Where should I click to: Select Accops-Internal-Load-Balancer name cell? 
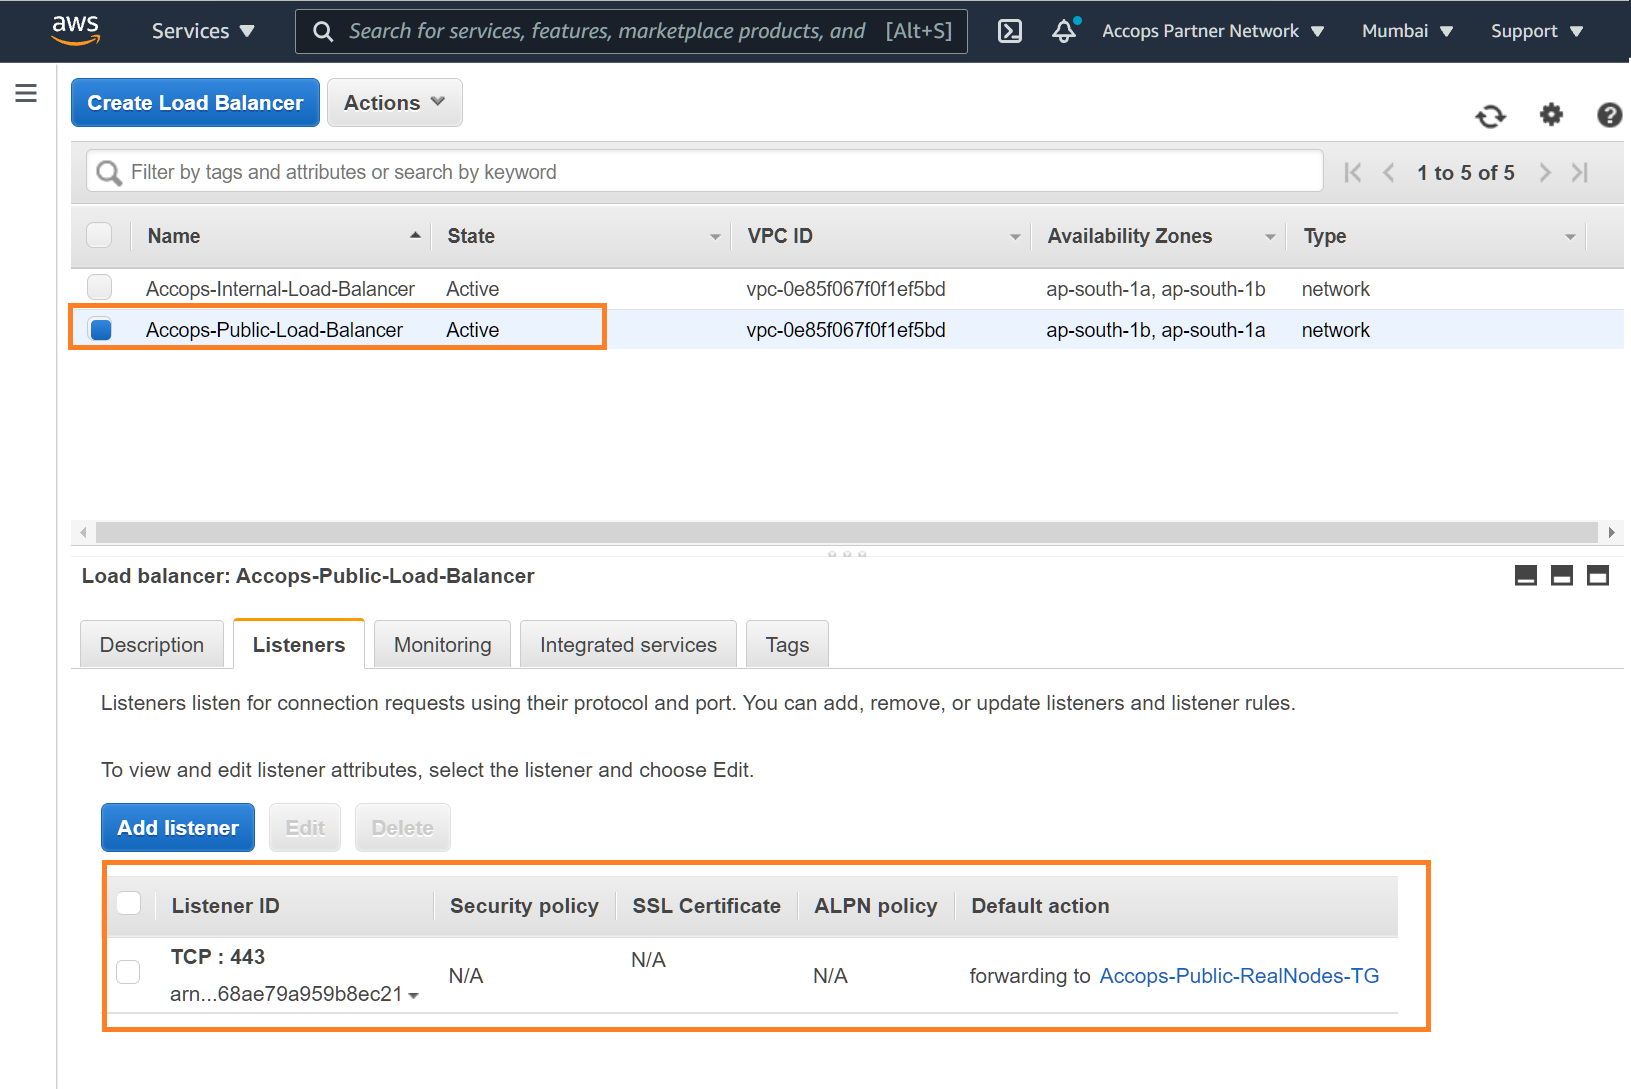[x=280, y=289]
